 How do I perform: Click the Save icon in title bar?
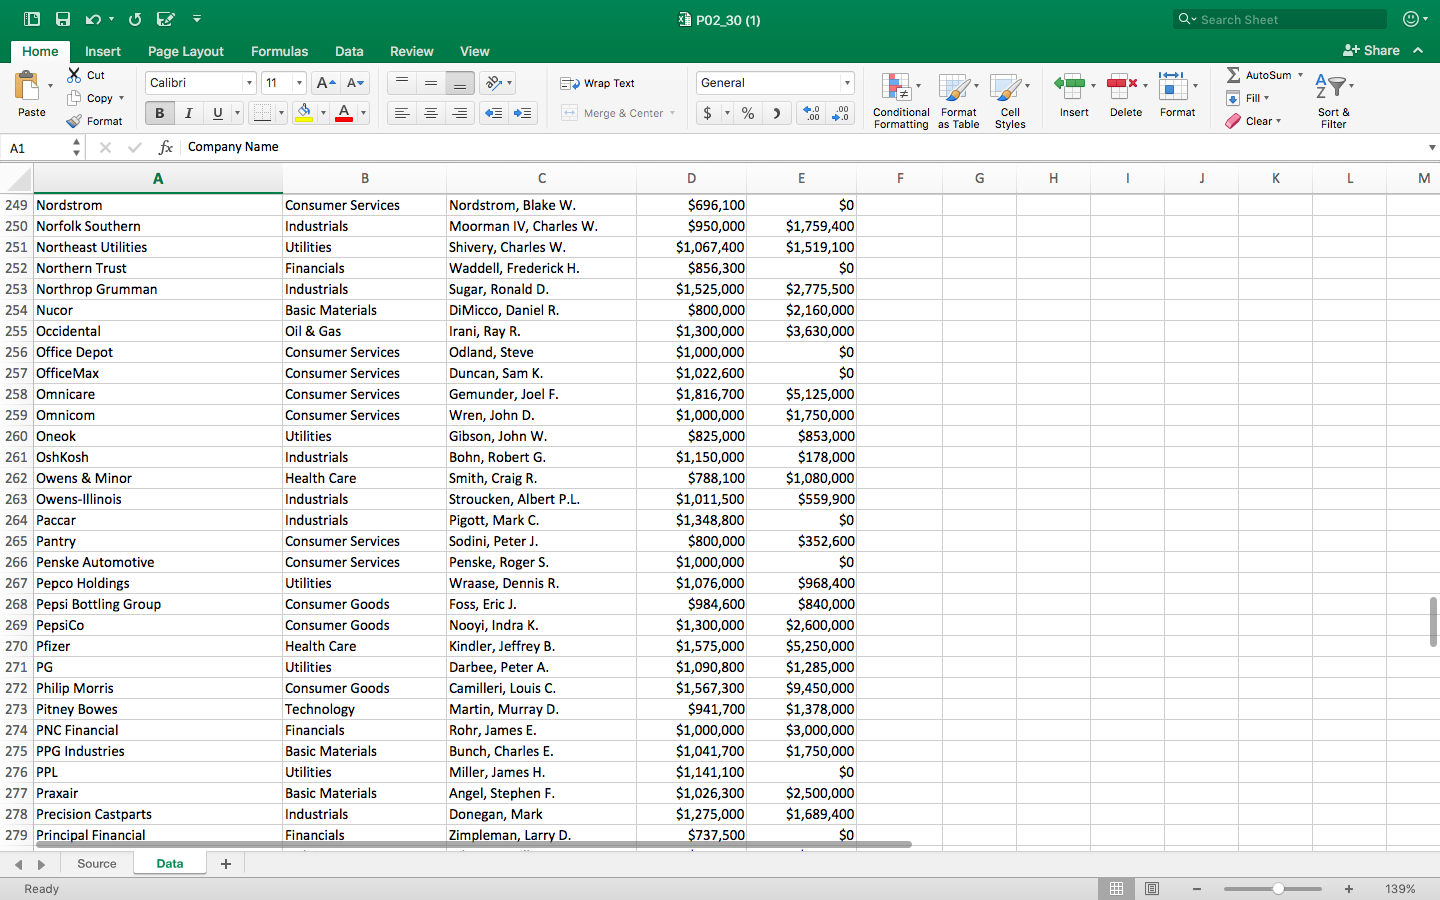pyautogui.click(x=63, y=19)
